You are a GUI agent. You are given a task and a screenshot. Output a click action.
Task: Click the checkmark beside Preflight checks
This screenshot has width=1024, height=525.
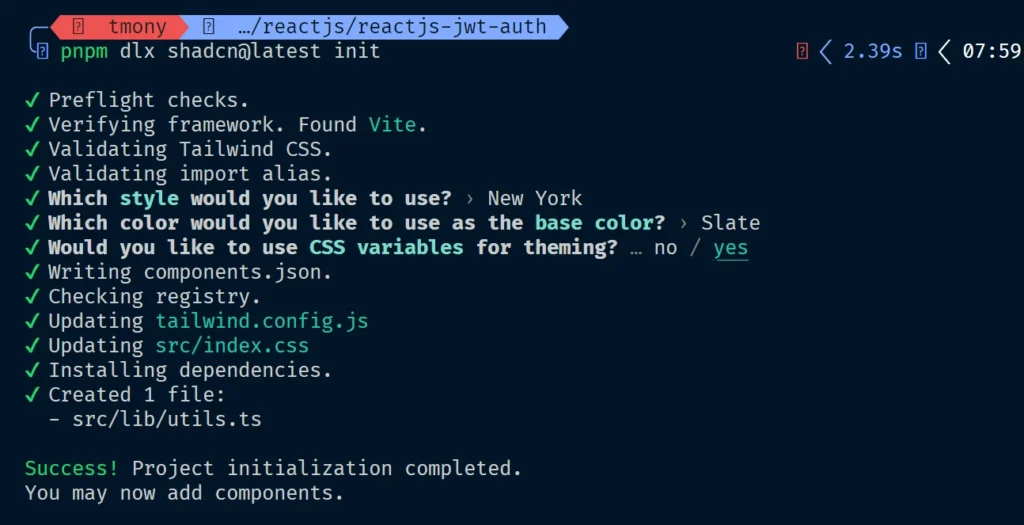tap(33, 100)
